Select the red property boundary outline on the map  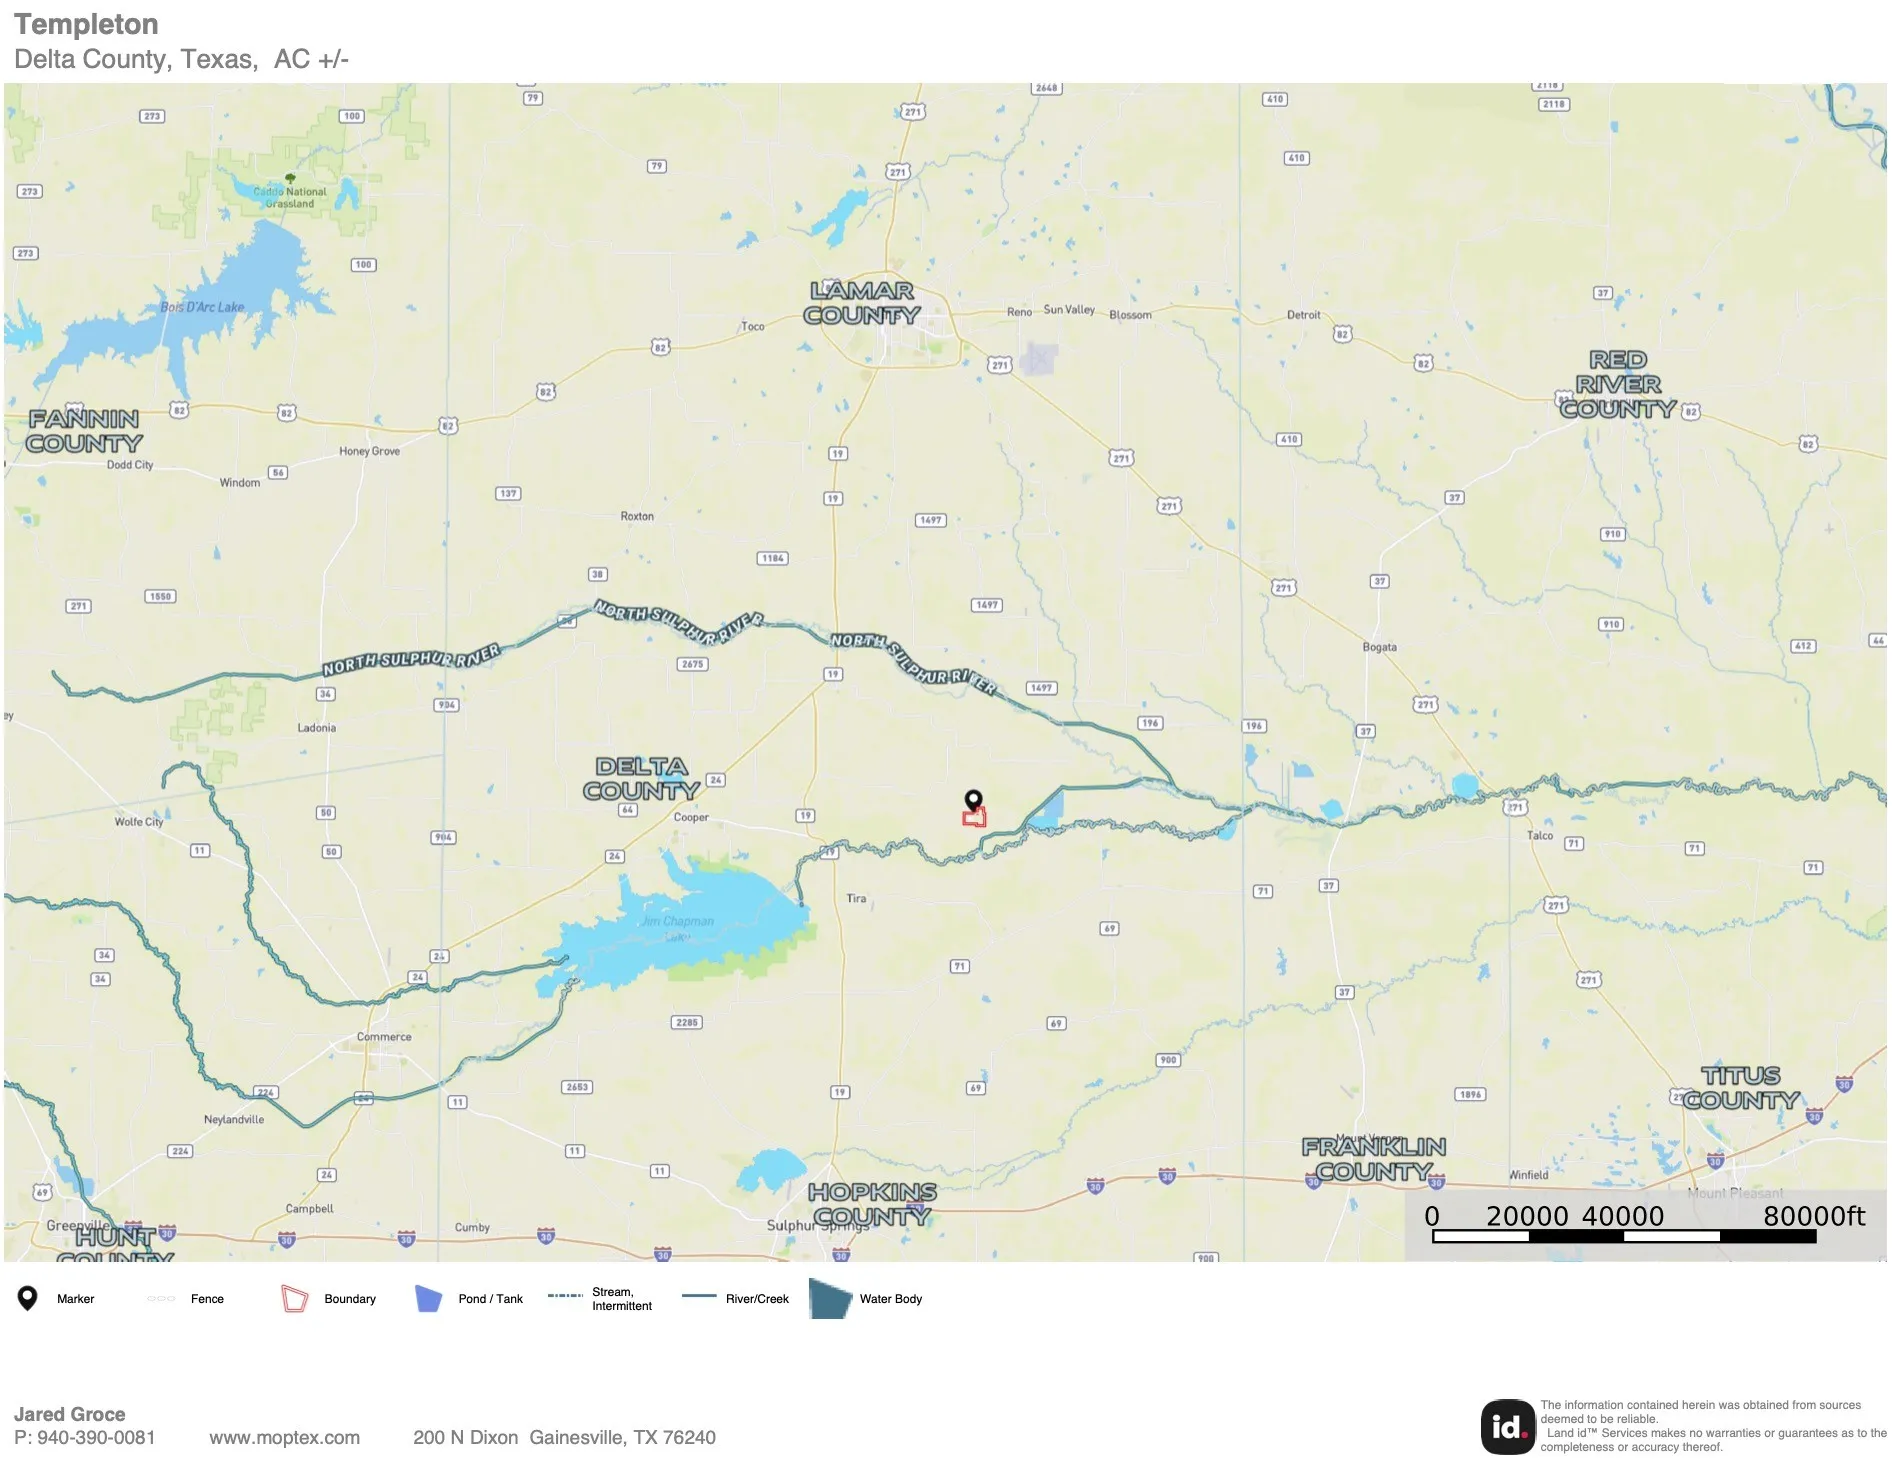(x=974, y=818)
